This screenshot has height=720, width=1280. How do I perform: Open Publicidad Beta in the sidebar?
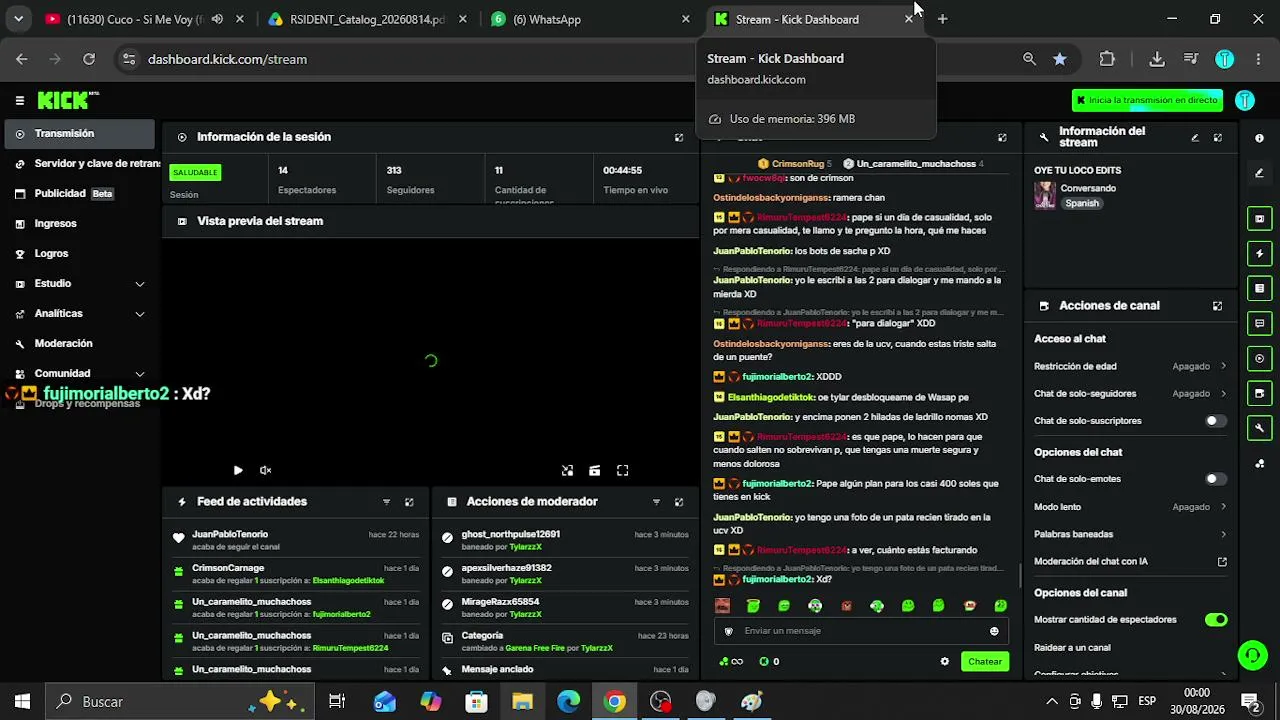tap(80, 193)
